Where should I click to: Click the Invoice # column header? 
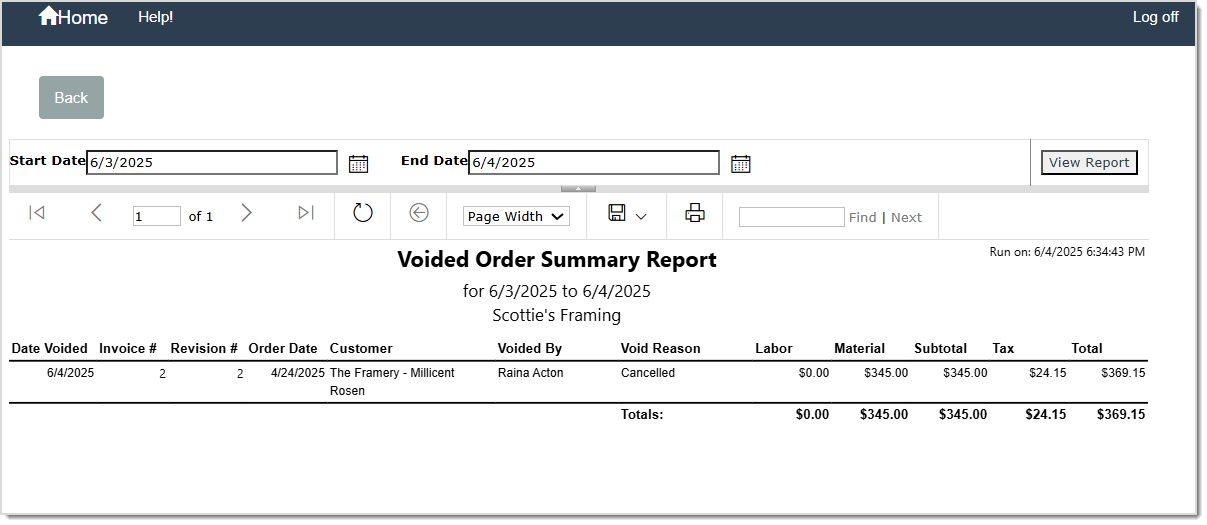[x=128, y=348]
